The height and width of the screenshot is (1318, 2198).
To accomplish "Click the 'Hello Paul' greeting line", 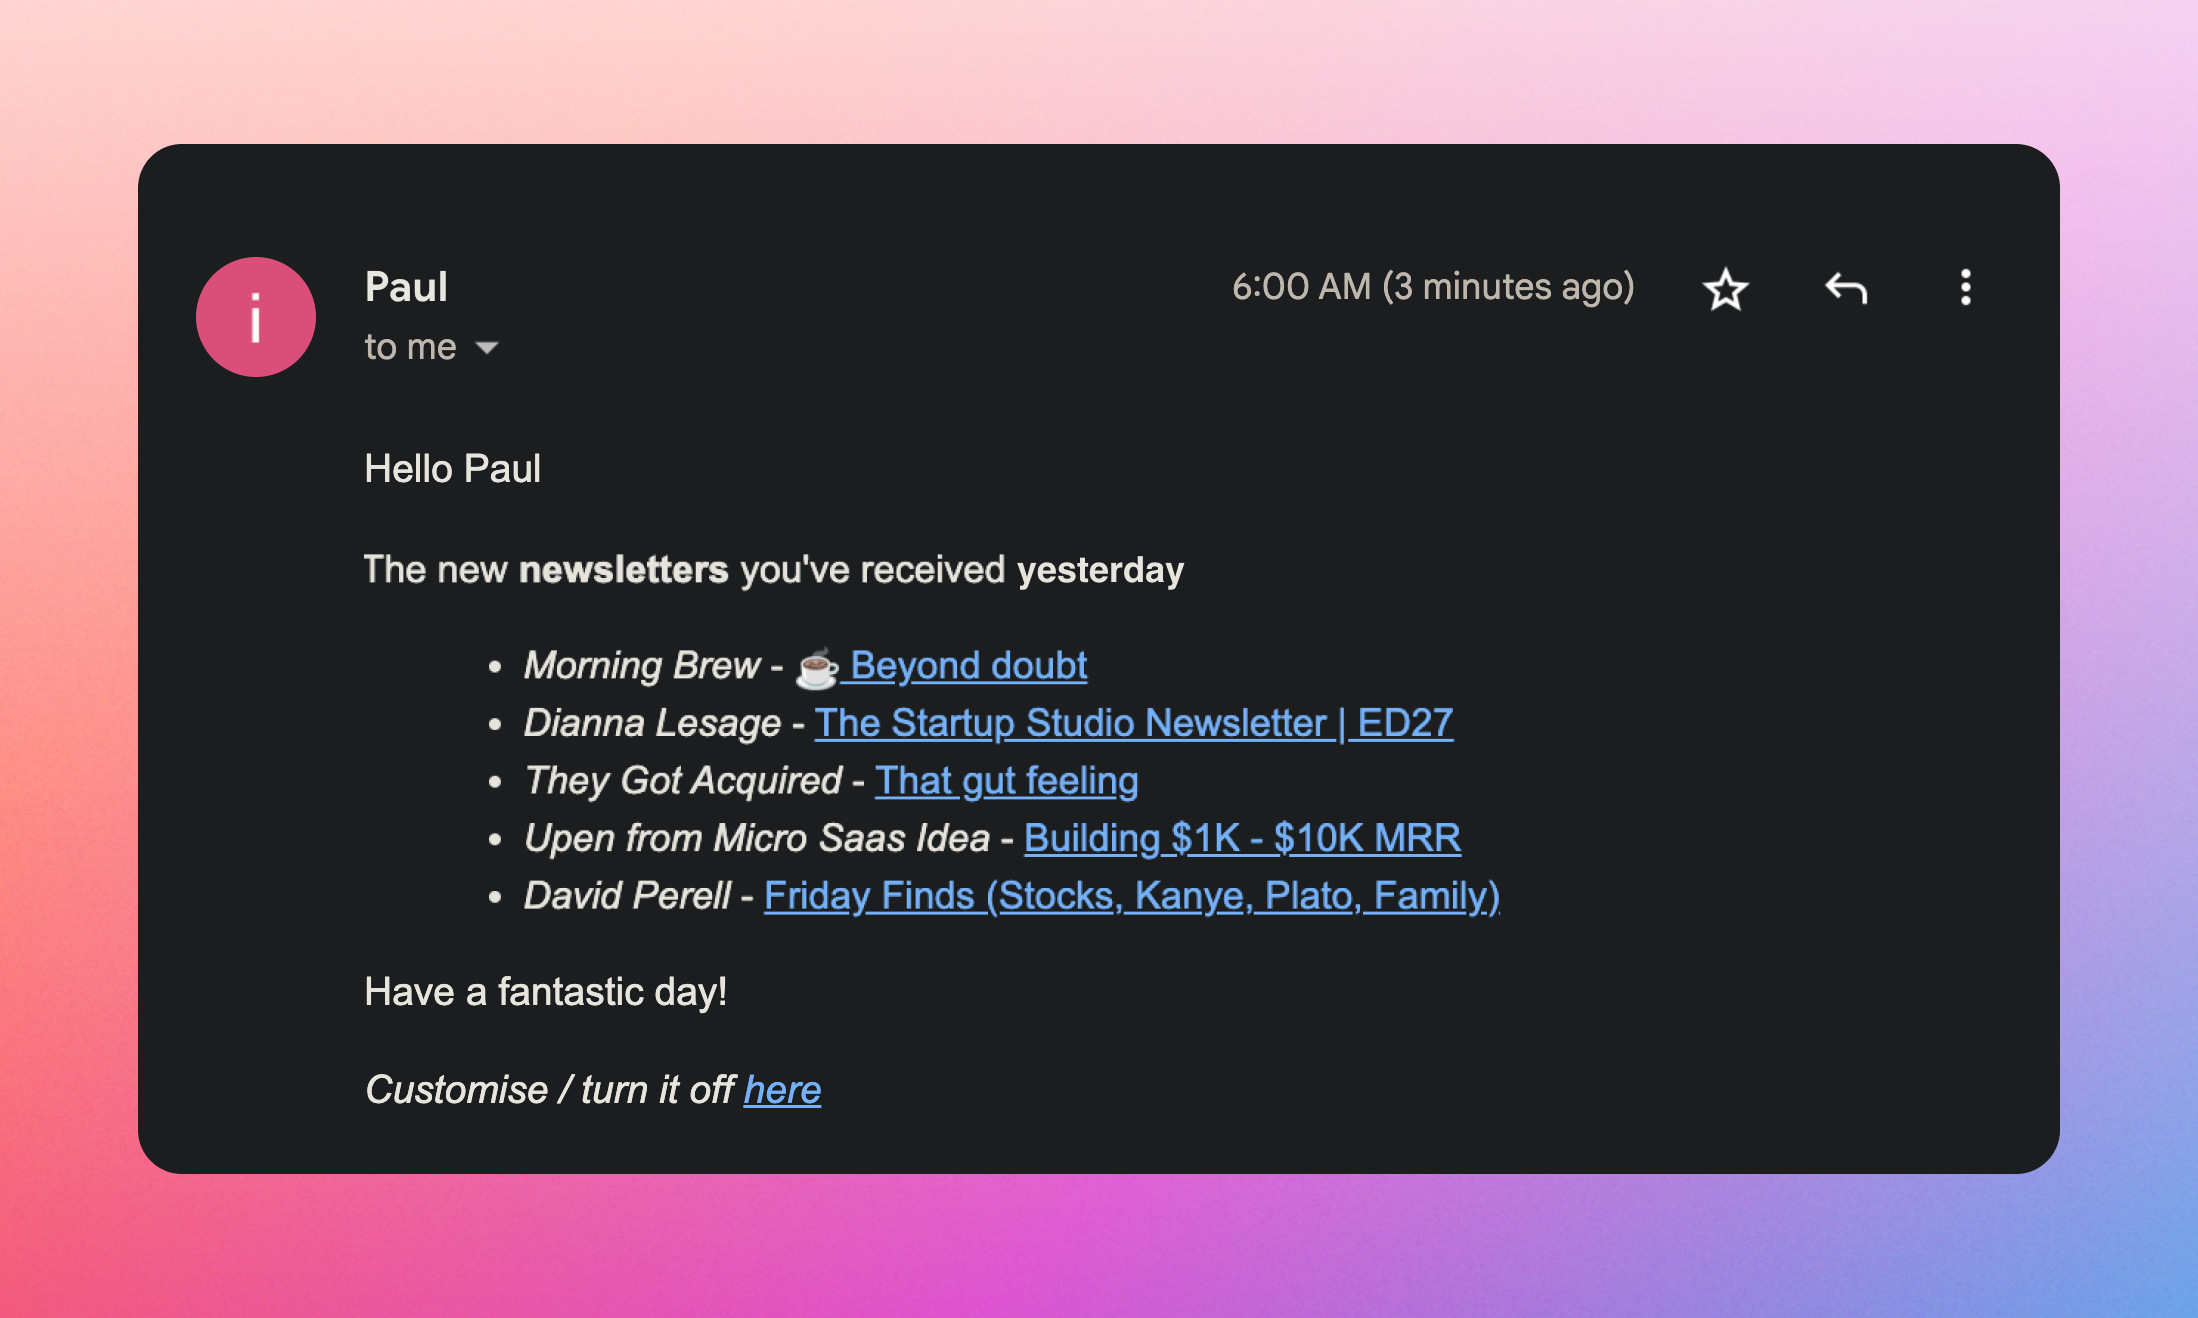I will [452, 469].
